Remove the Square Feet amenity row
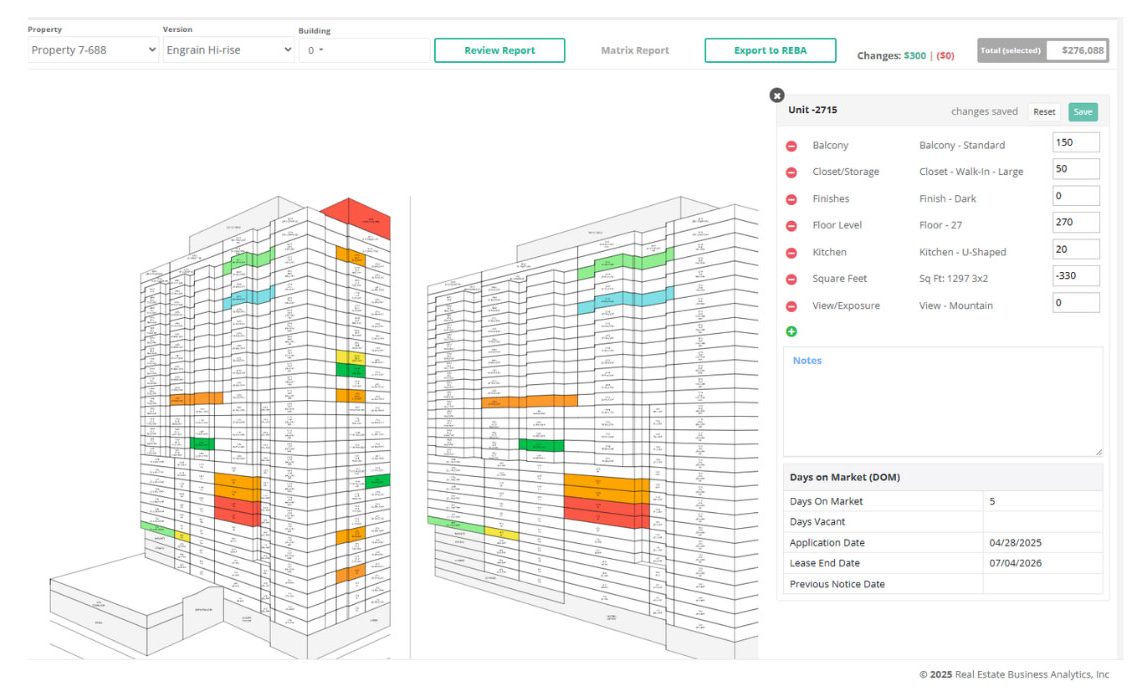 tap(791, 280)
